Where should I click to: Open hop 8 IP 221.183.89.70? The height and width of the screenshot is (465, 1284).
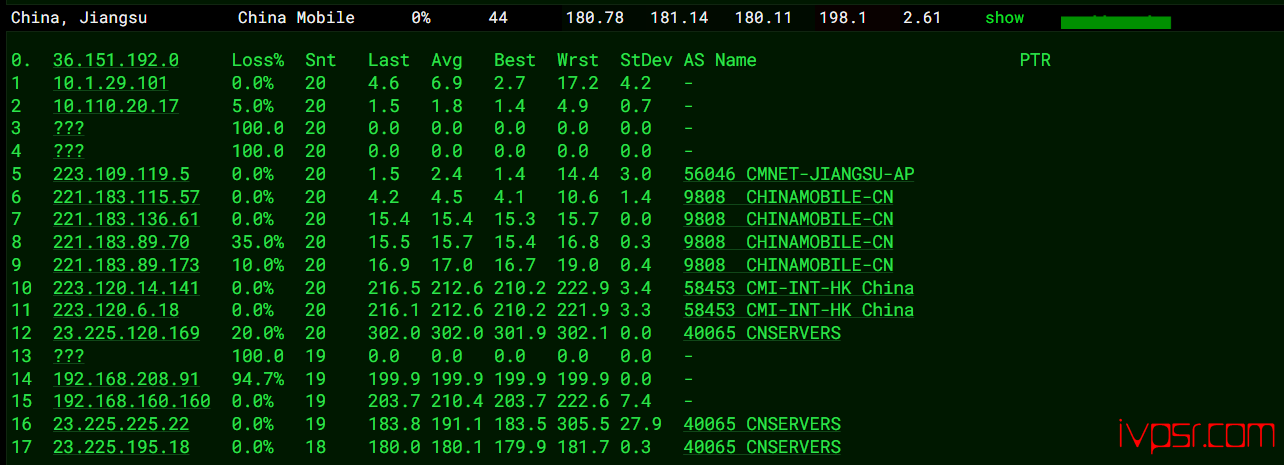tap(121, 242)
